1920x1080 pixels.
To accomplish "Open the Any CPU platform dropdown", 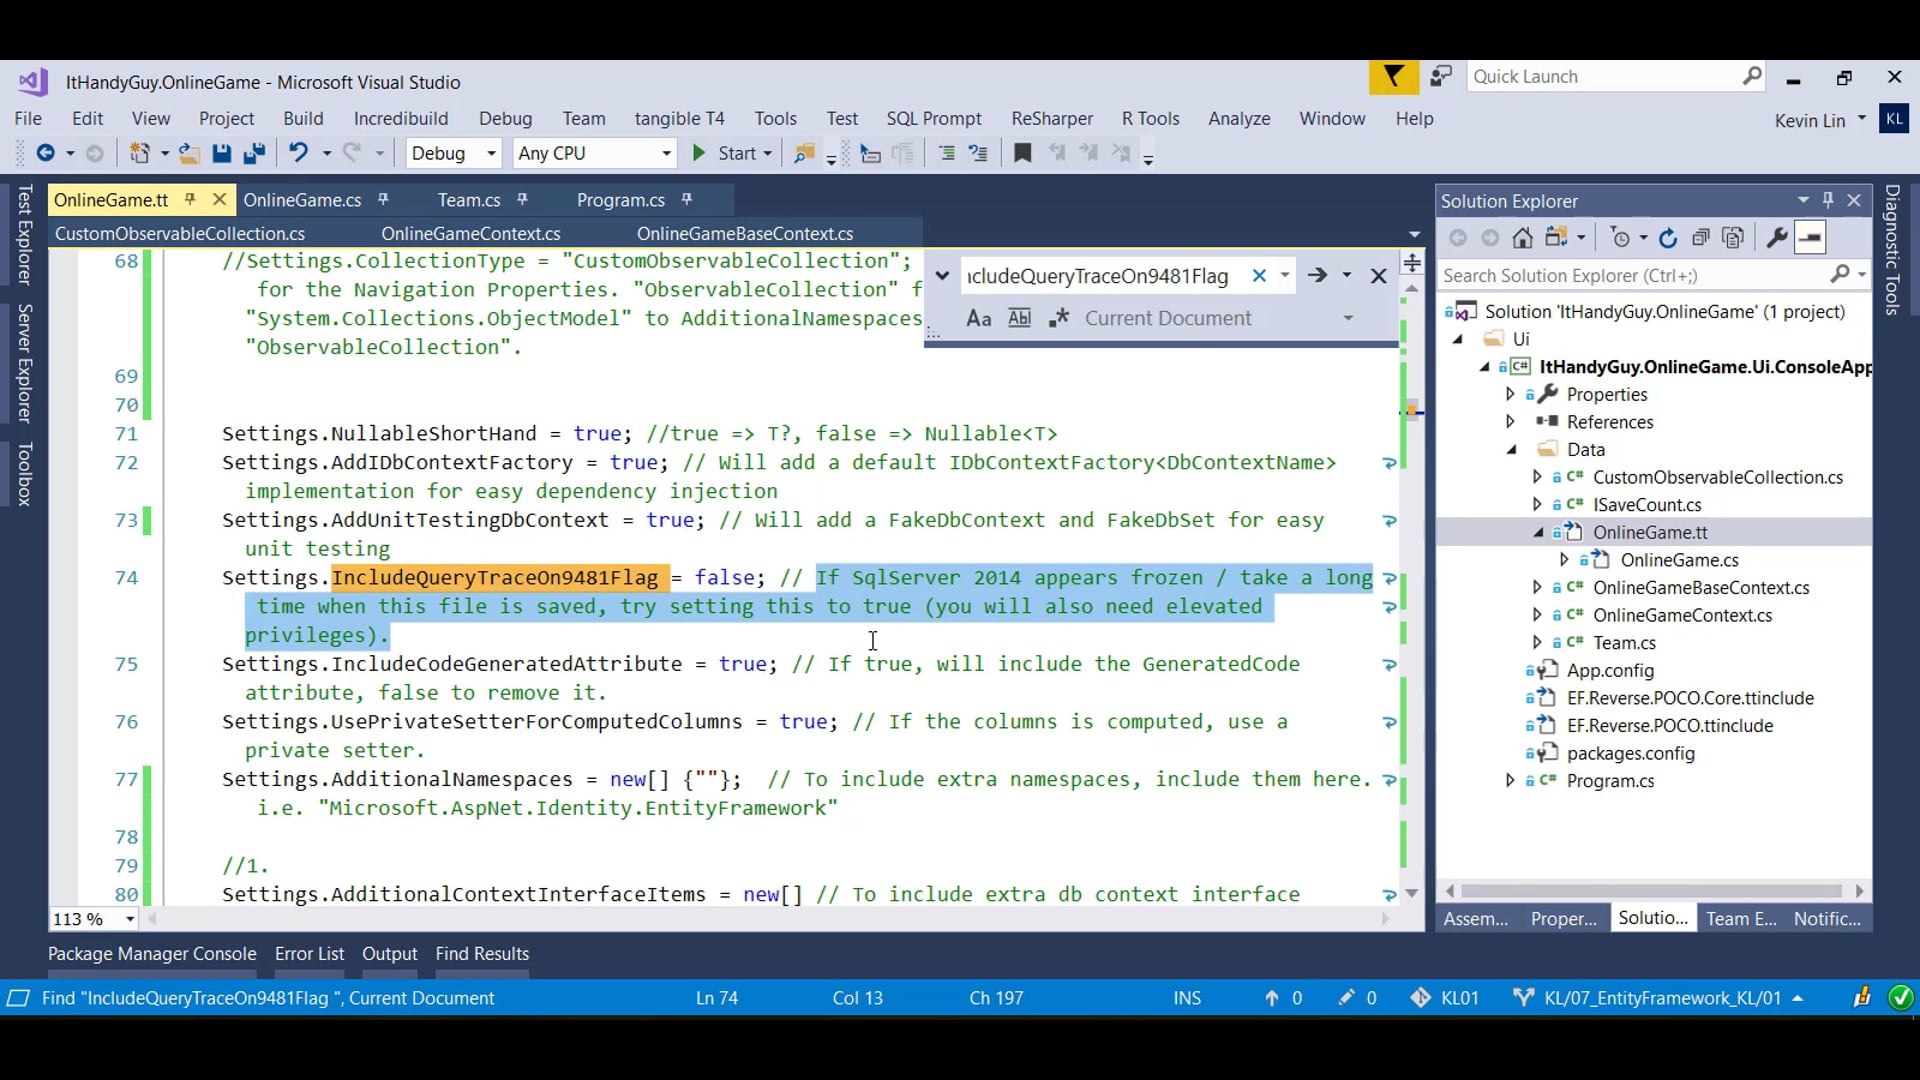I will point(666,153).
